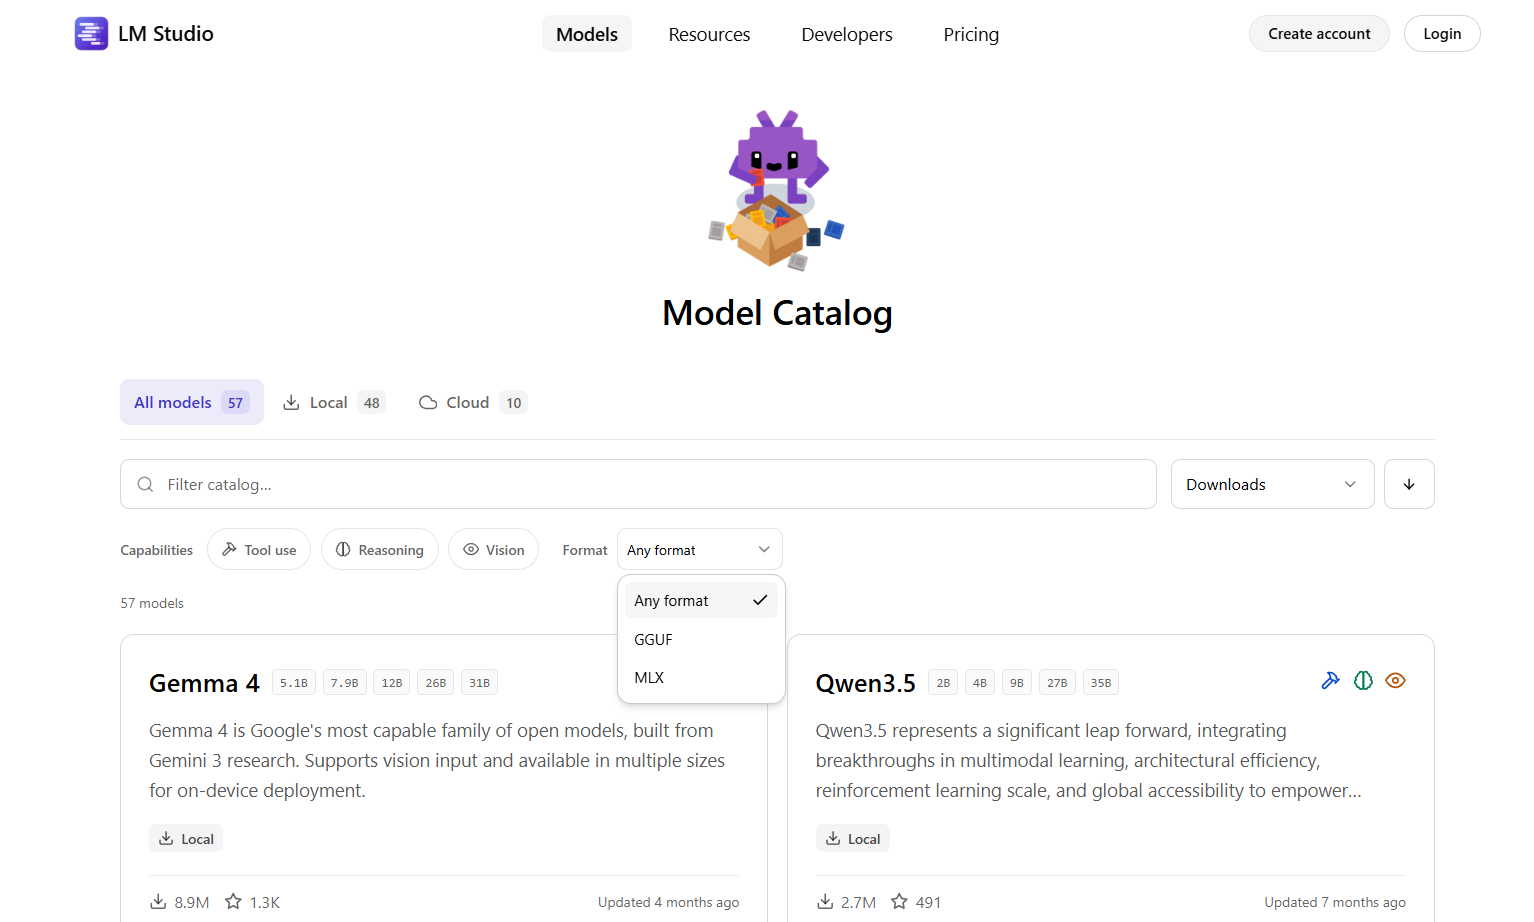Click the descending sort arrow button
This screenshot has width=1534, height=922.
click(x=1409, y=484)
